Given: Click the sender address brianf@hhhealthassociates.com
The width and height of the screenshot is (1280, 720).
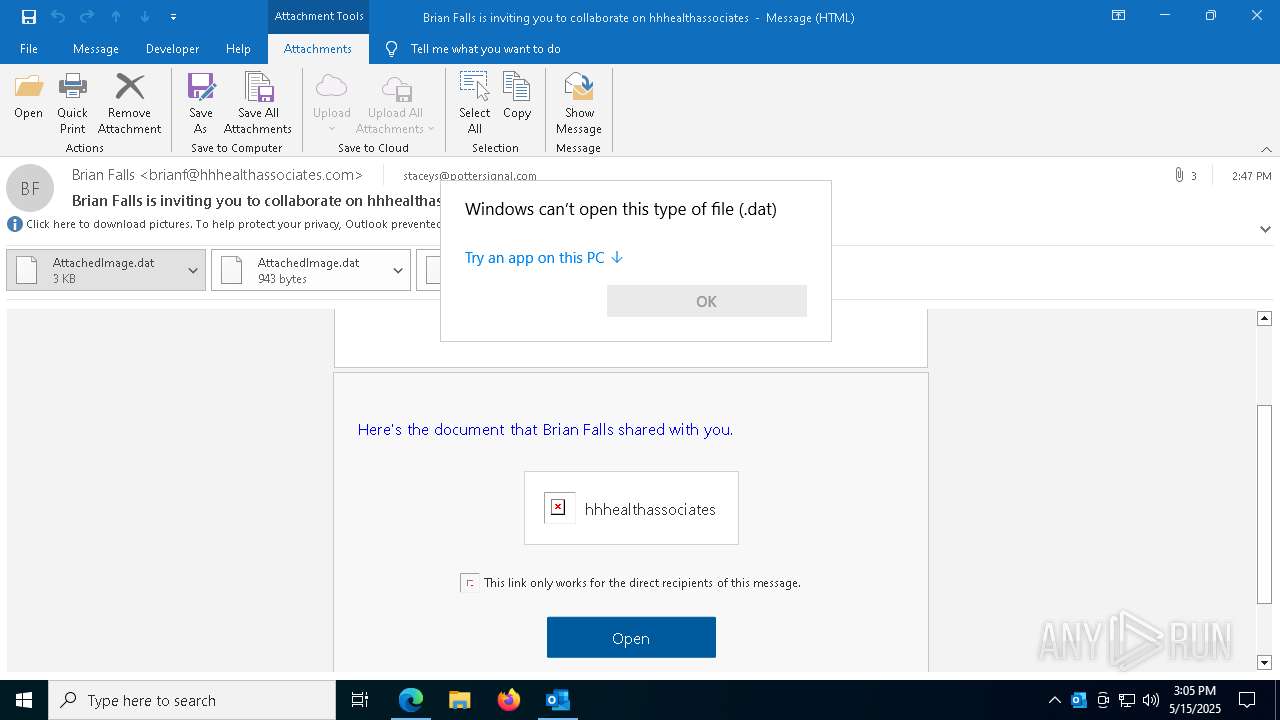Looking at the screenshot, I should [x=251, y=175].
